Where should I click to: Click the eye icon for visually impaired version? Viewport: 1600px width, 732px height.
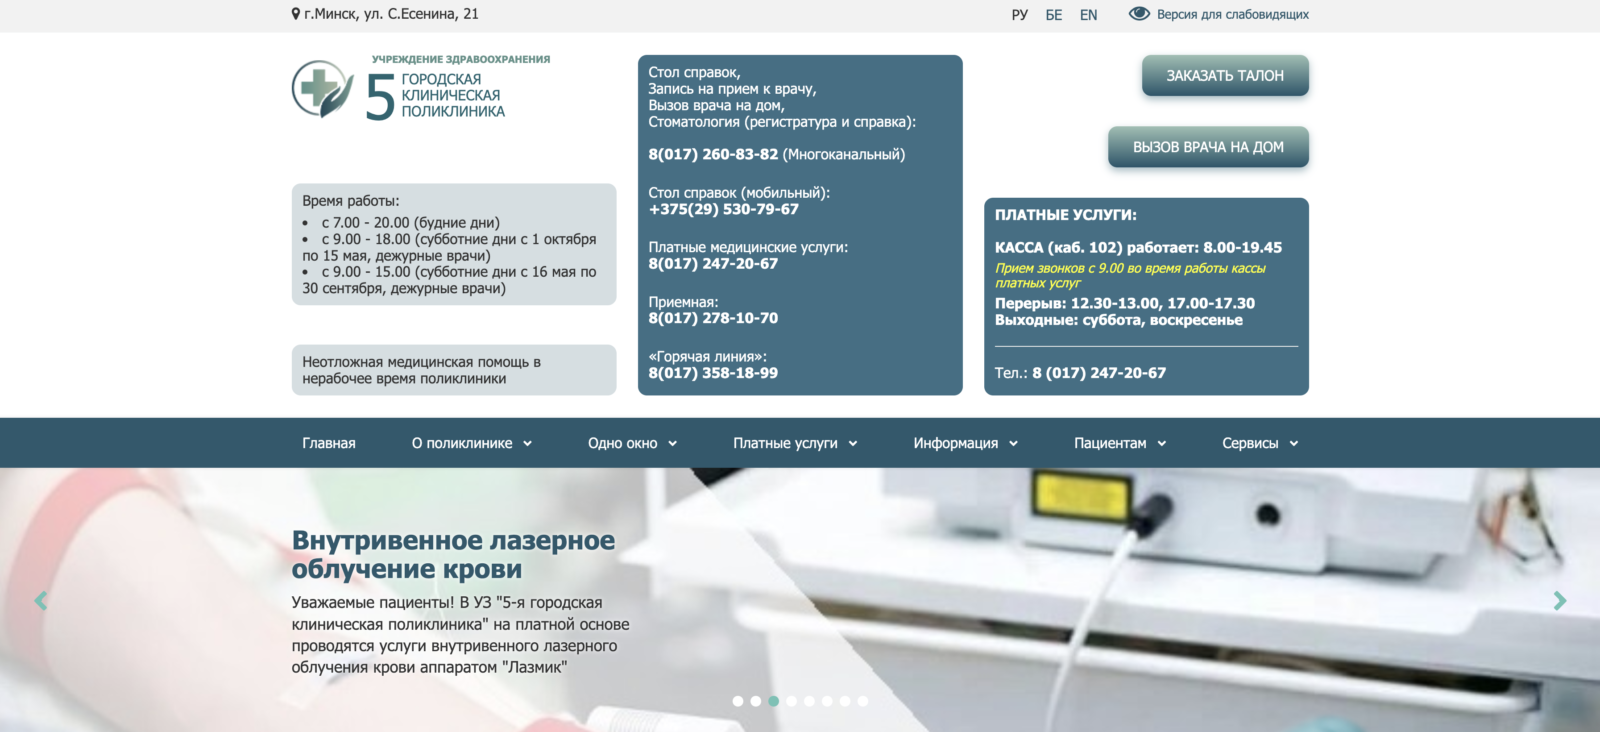pyautogui.click(x=1139, y=14)
